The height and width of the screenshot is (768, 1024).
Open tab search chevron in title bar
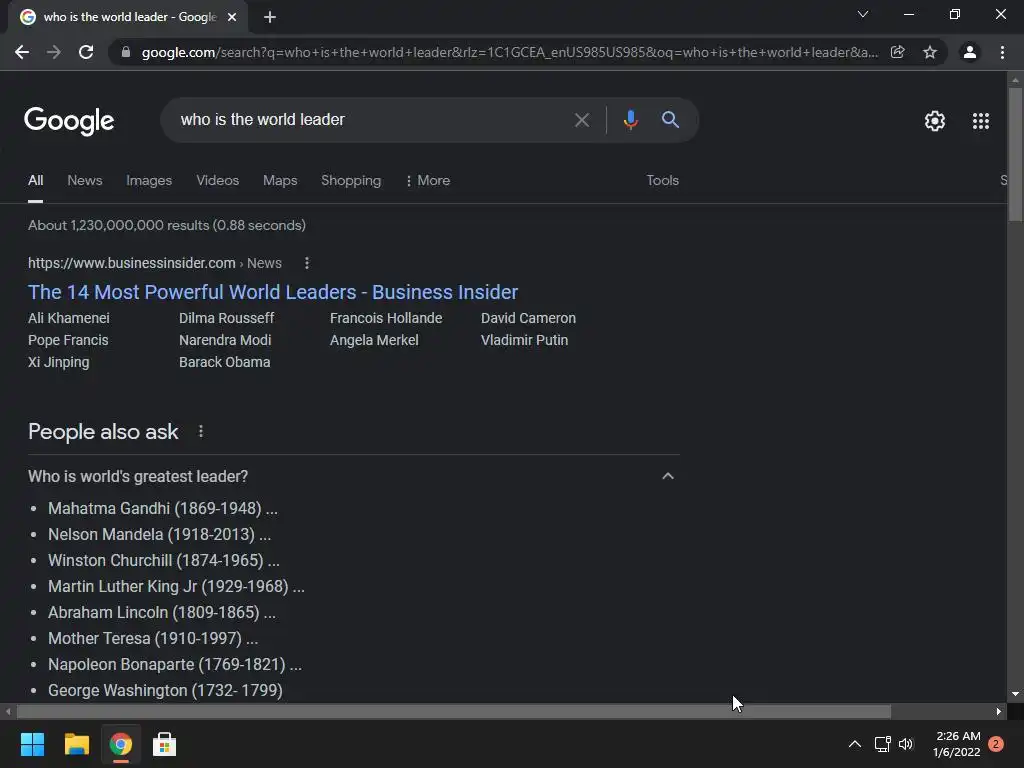click(863, 14)
